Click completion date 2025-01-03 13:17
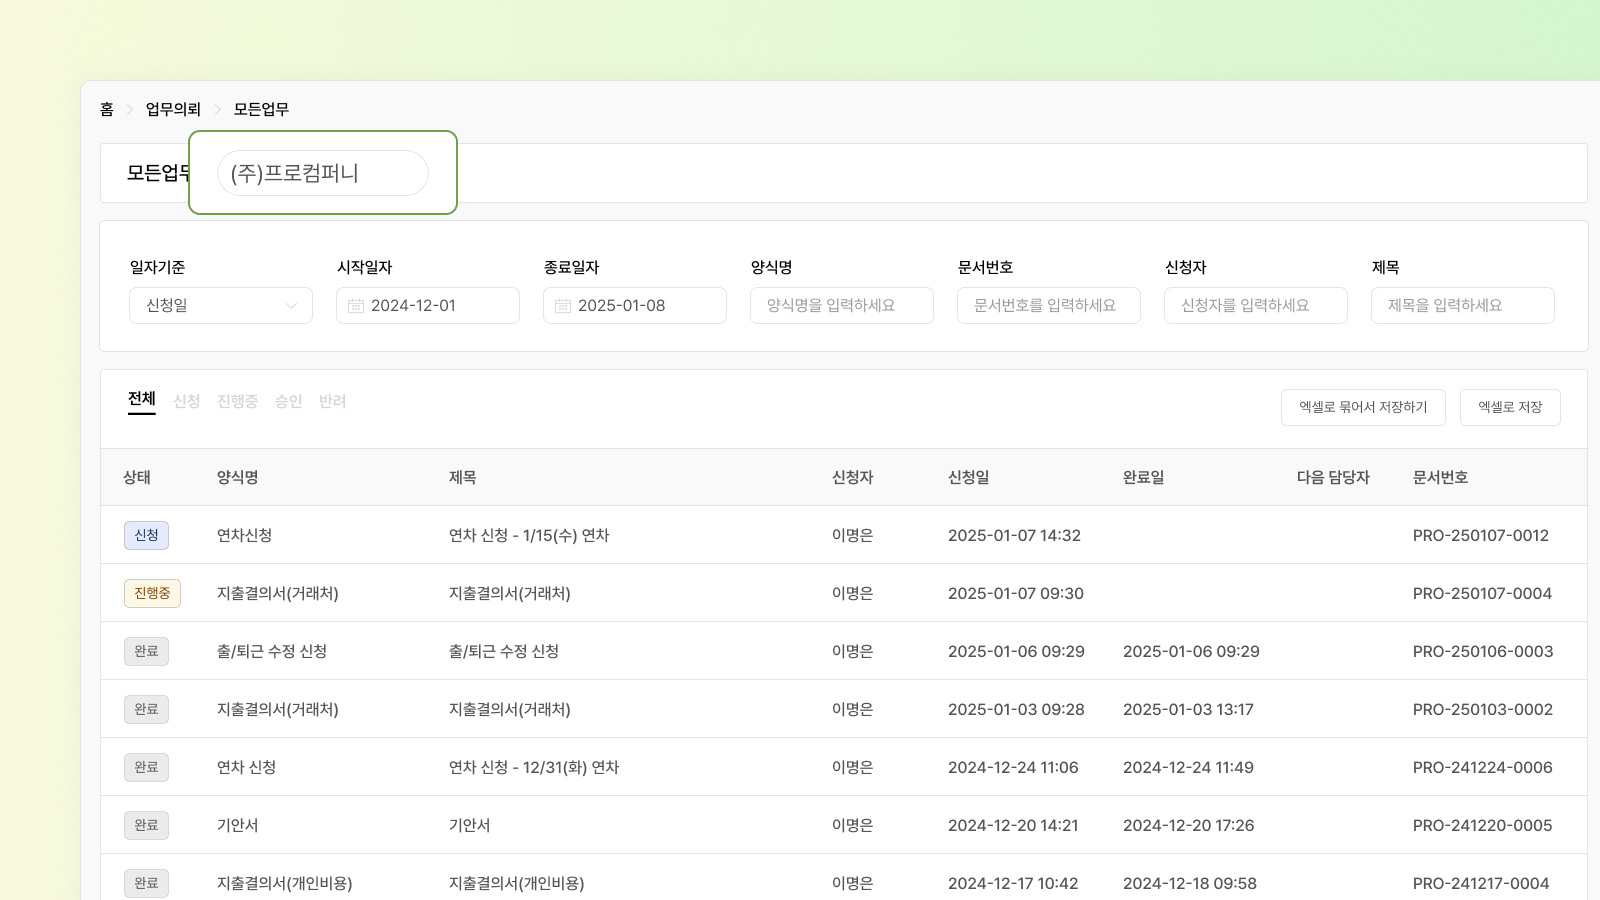1600x900 pixels. tap(1188, 709)
